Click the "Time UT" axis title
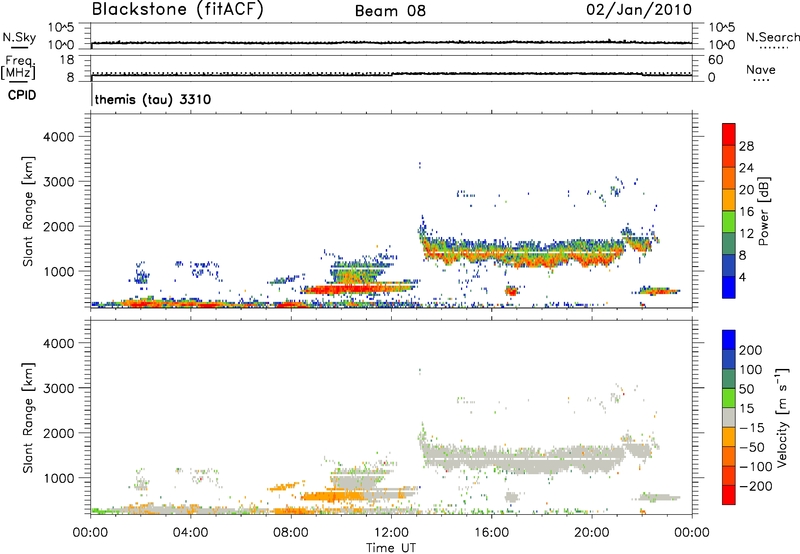Screen dimensions: 800x554 pos(391,548)
